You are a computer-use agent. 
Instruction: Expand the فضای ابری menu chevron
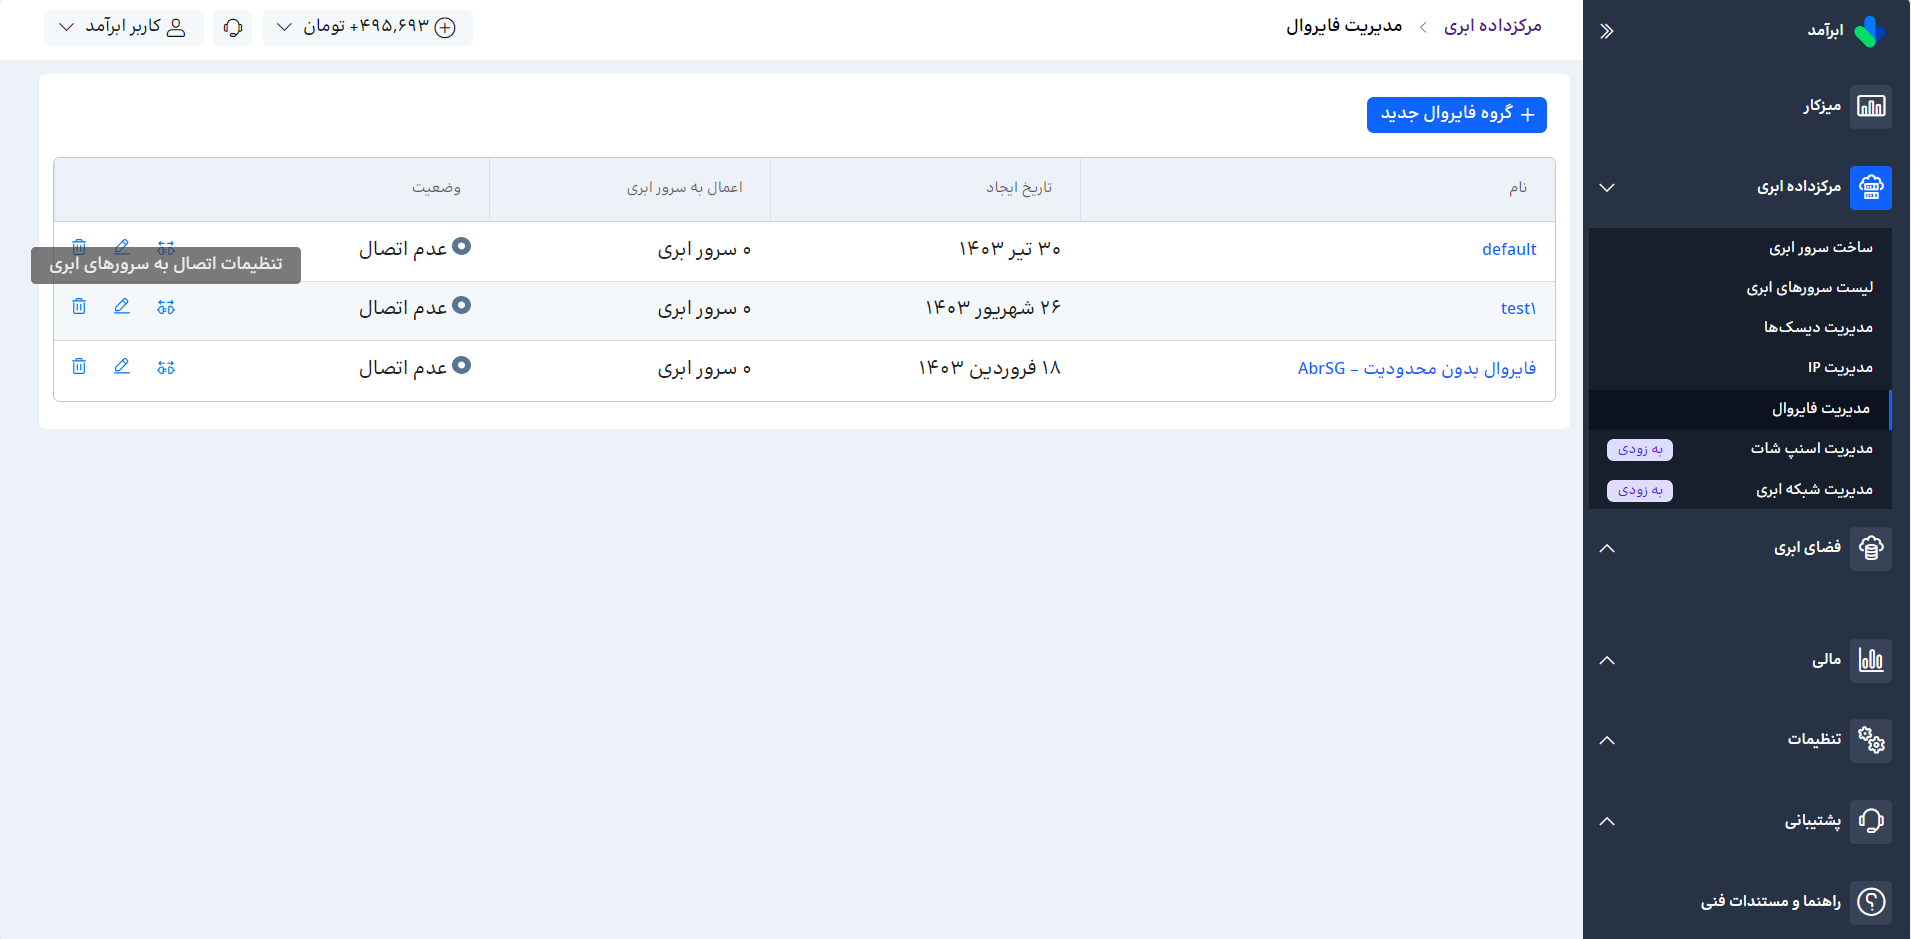tap(1607, 548)
